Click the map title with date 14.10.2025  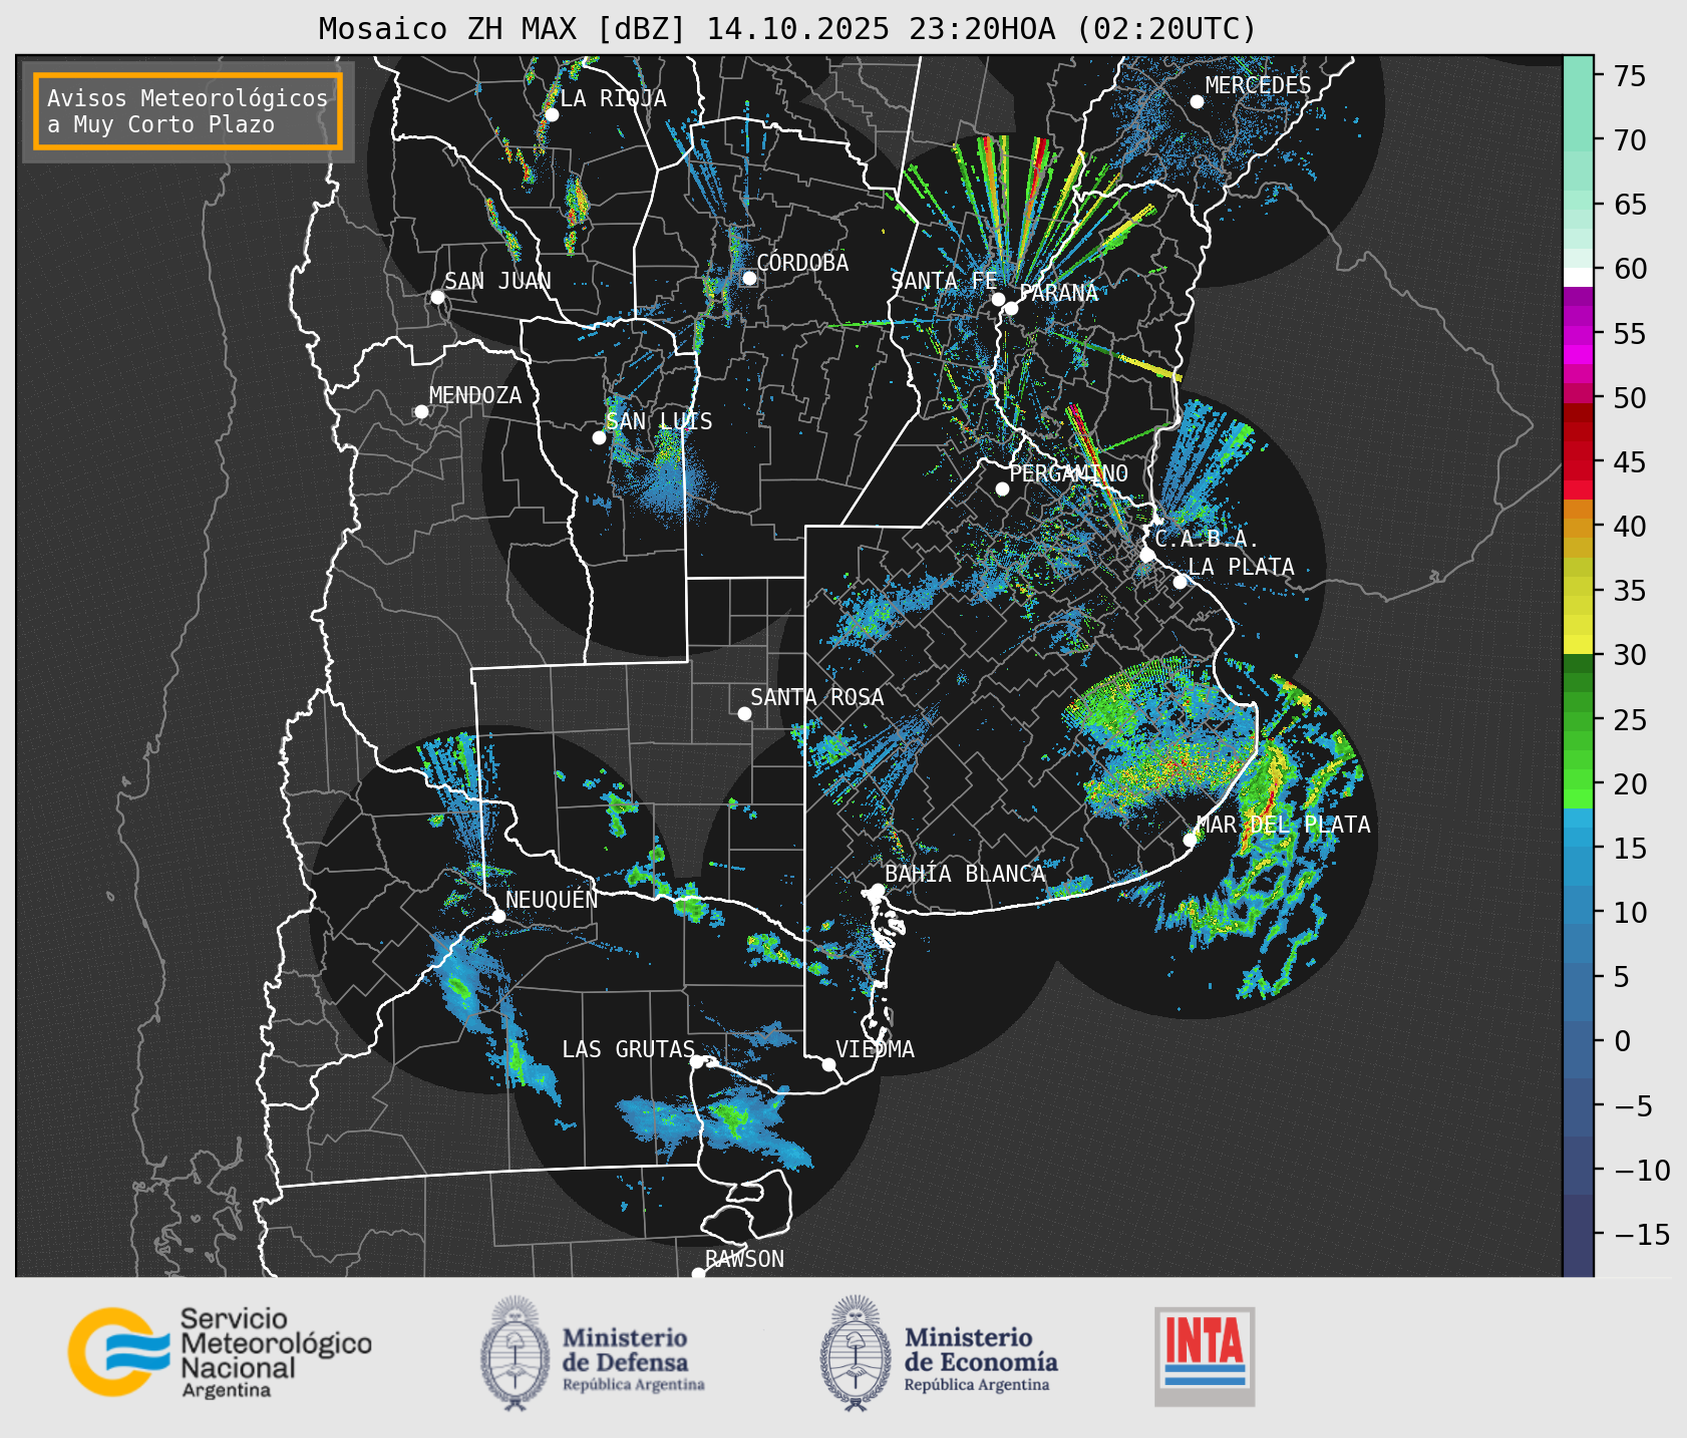tap(787, 29)
